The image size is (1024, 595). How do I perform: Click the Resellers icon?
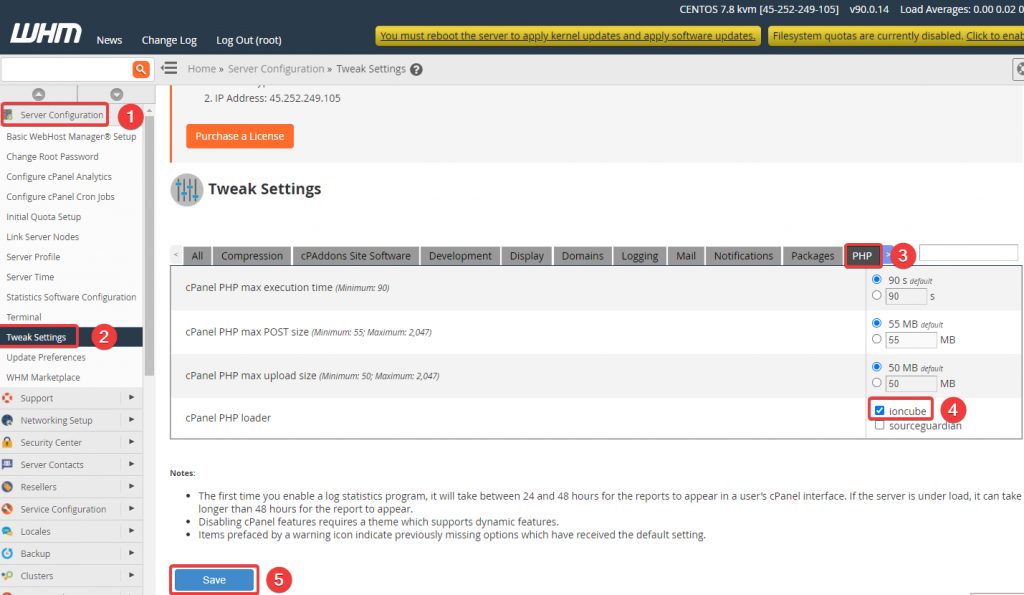point(7,487)
